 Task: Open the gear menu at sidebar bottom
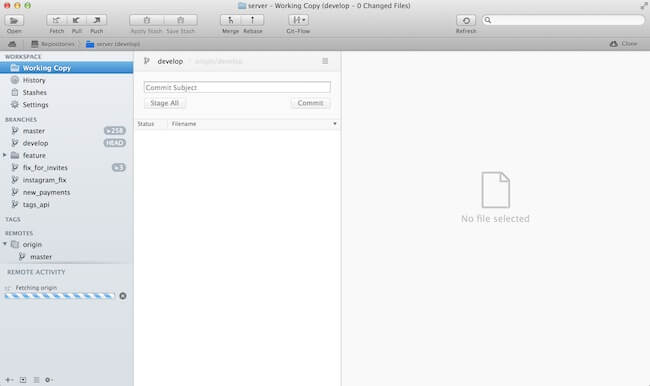49,380
